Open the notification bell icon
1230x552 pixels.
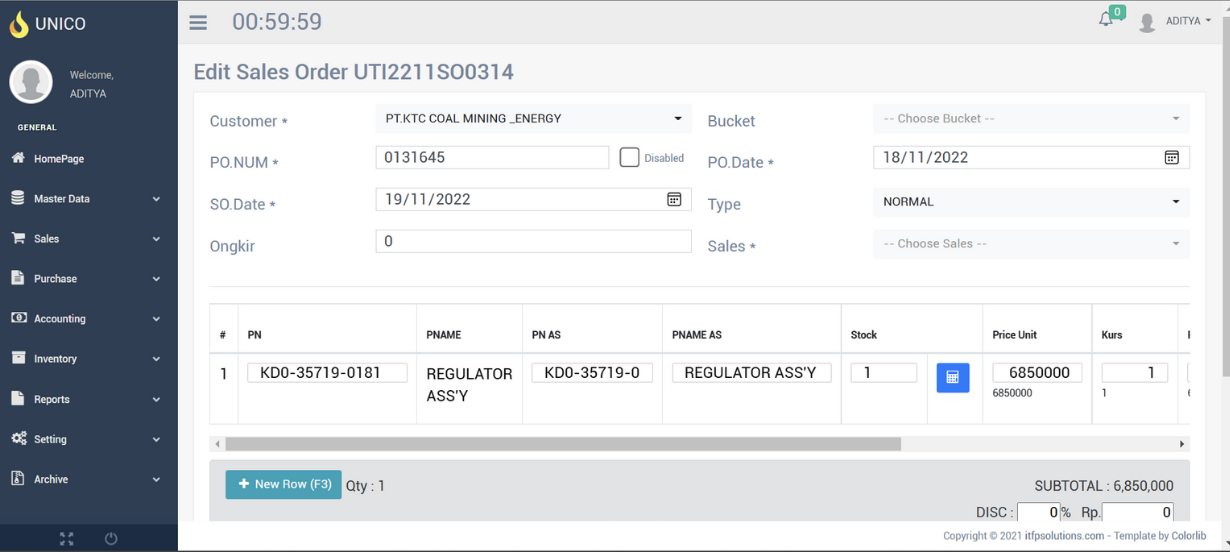click(x=1106, y=20)
